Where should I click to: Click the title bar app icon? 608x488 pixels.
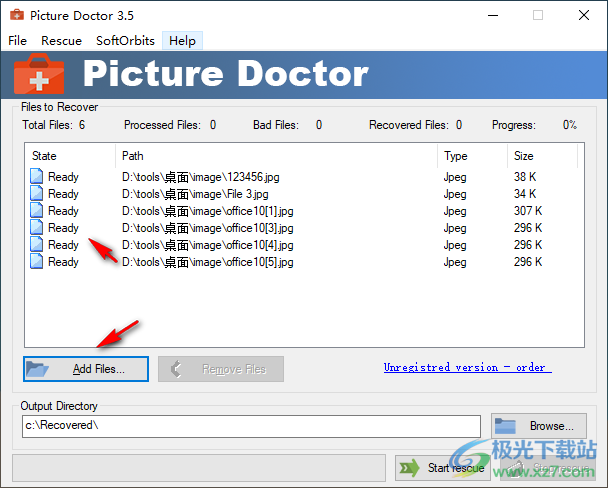pyautogui.click(x=17, y=15)
